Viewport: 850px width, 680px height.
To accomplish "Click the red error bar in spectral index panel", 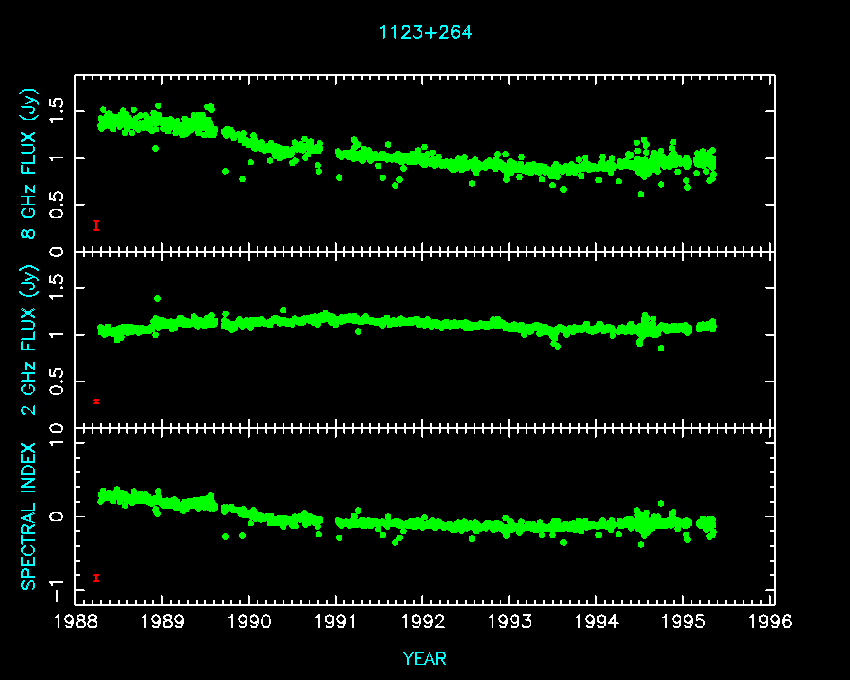I will [96, 578].
